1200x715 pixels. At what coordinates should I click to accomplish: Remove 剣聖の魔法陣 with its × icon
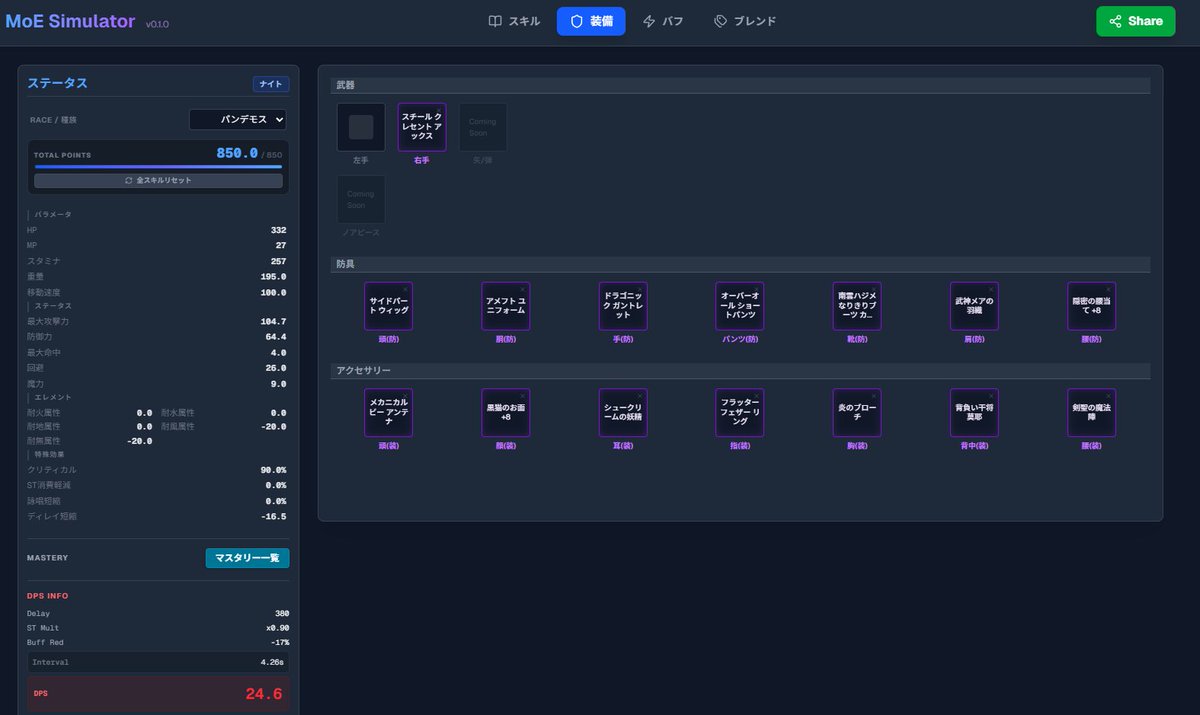(x=1107, y=395)
